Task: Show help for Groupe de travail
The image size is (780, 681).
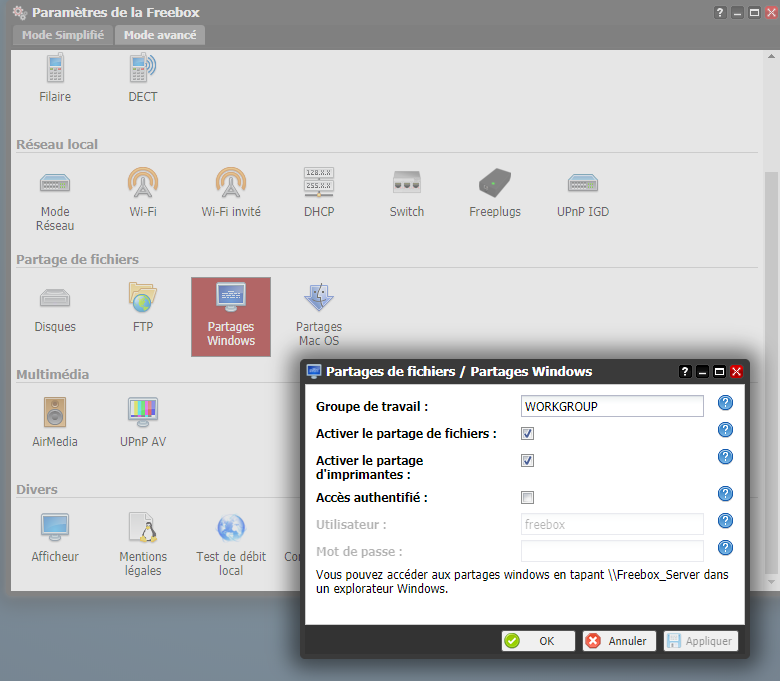Action: (725, 403)
